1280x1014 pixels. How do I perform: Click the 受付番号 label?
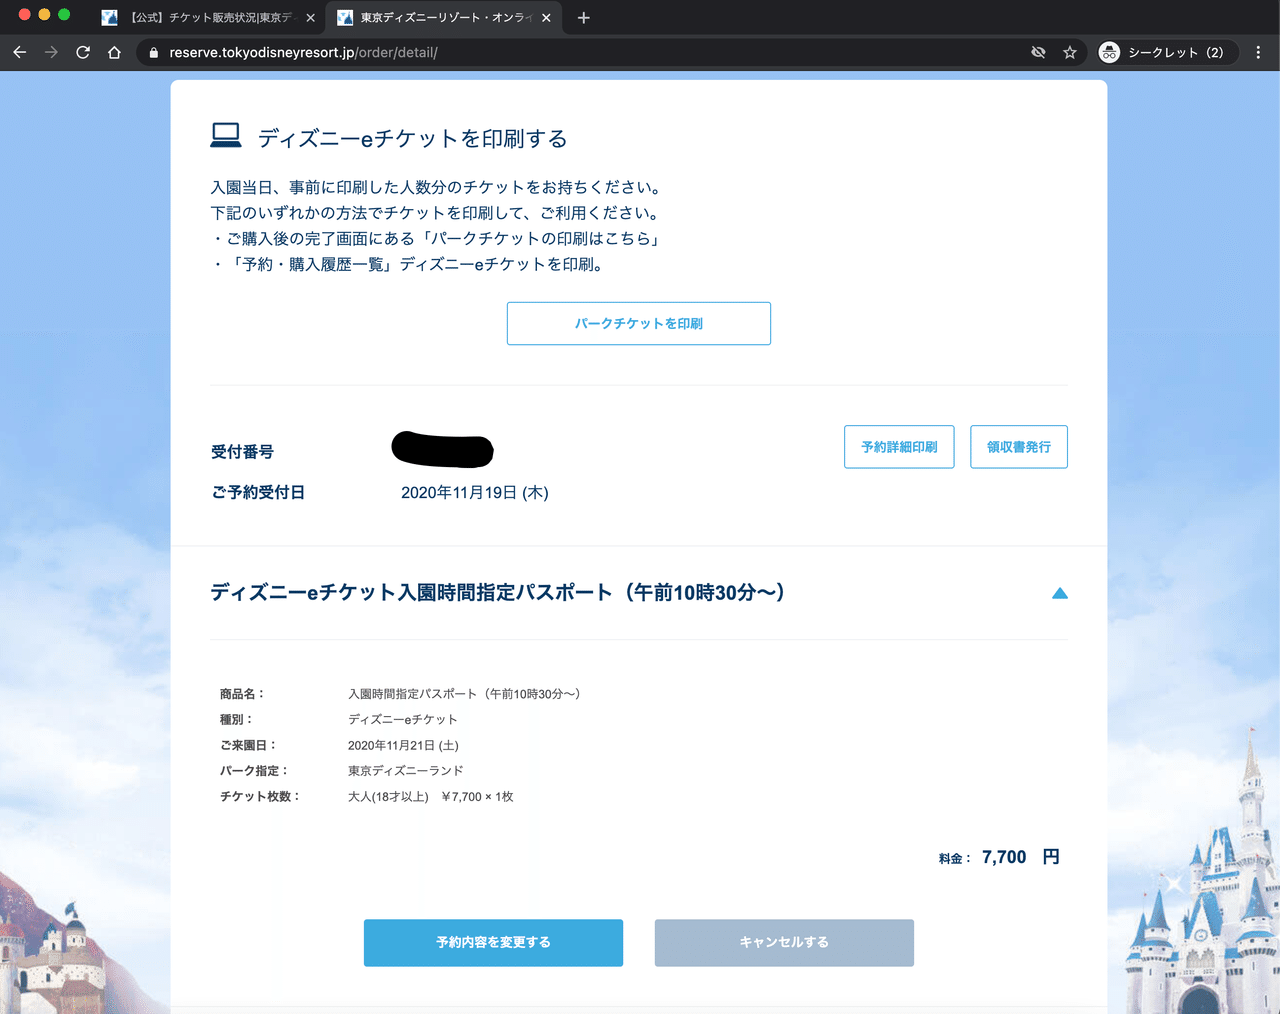tap(242, 452)
